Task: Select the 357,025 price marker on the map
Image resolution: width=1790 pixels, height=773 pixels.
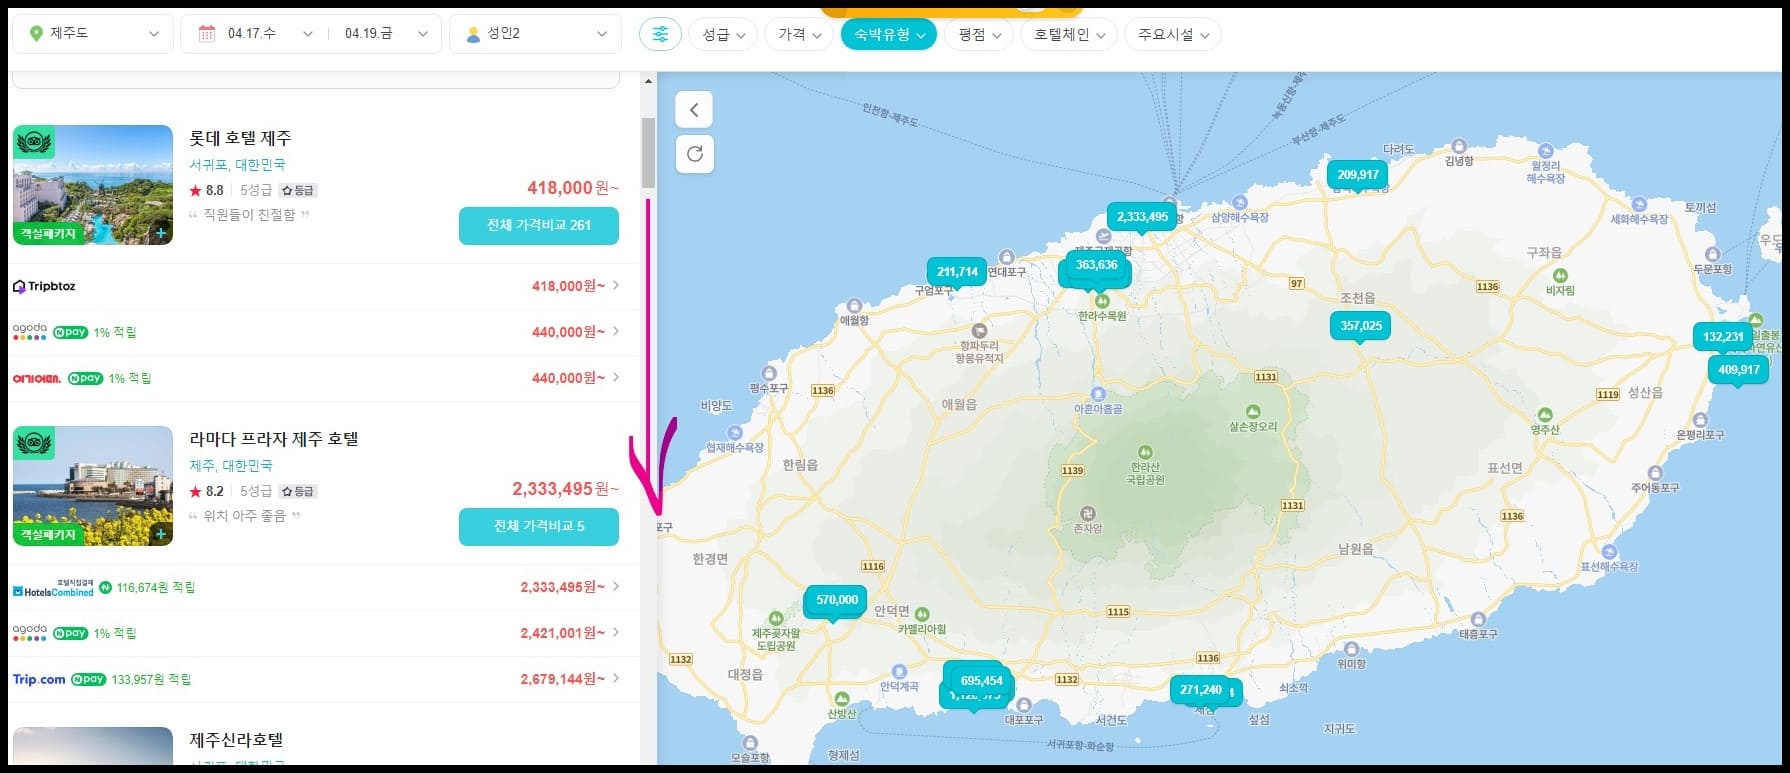Action: pyautogui.click(x=1361, y=326)
